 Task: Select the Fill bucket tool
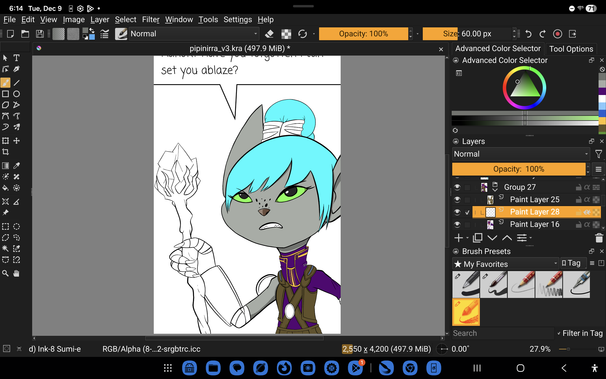[x=5, y=188]
